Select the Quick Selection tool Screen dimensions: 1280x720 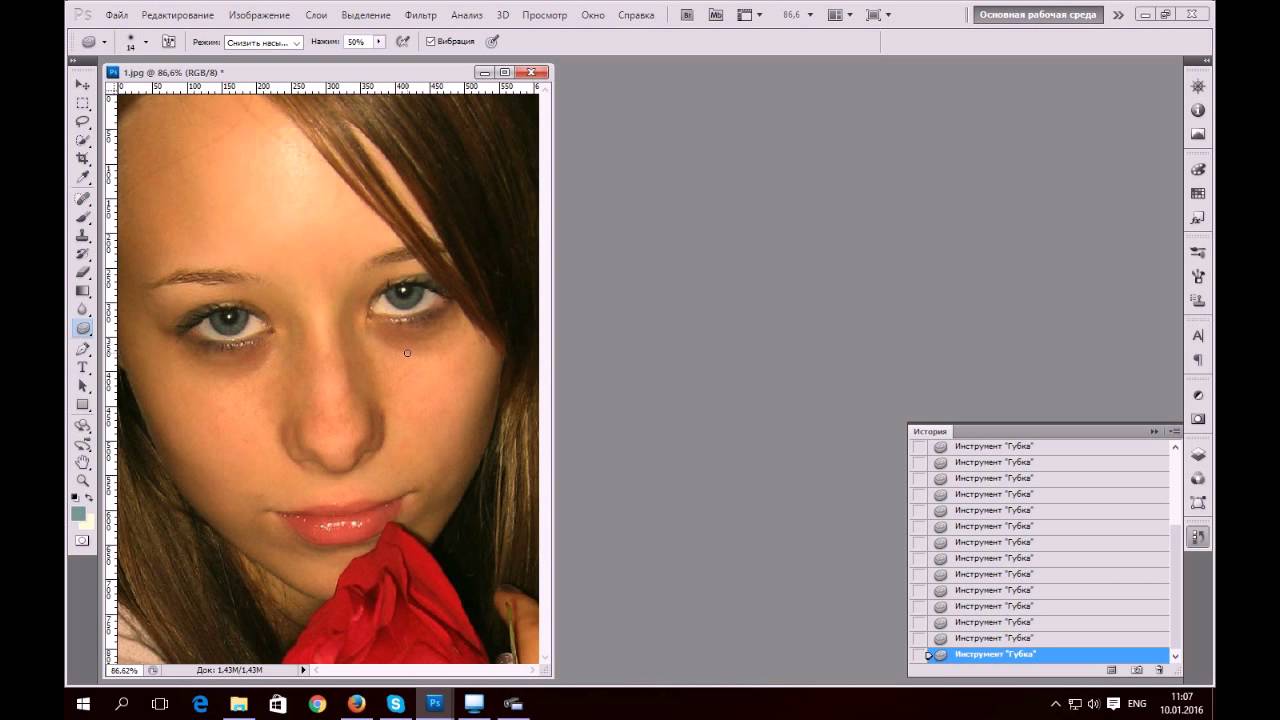click(x=83, y=140)
